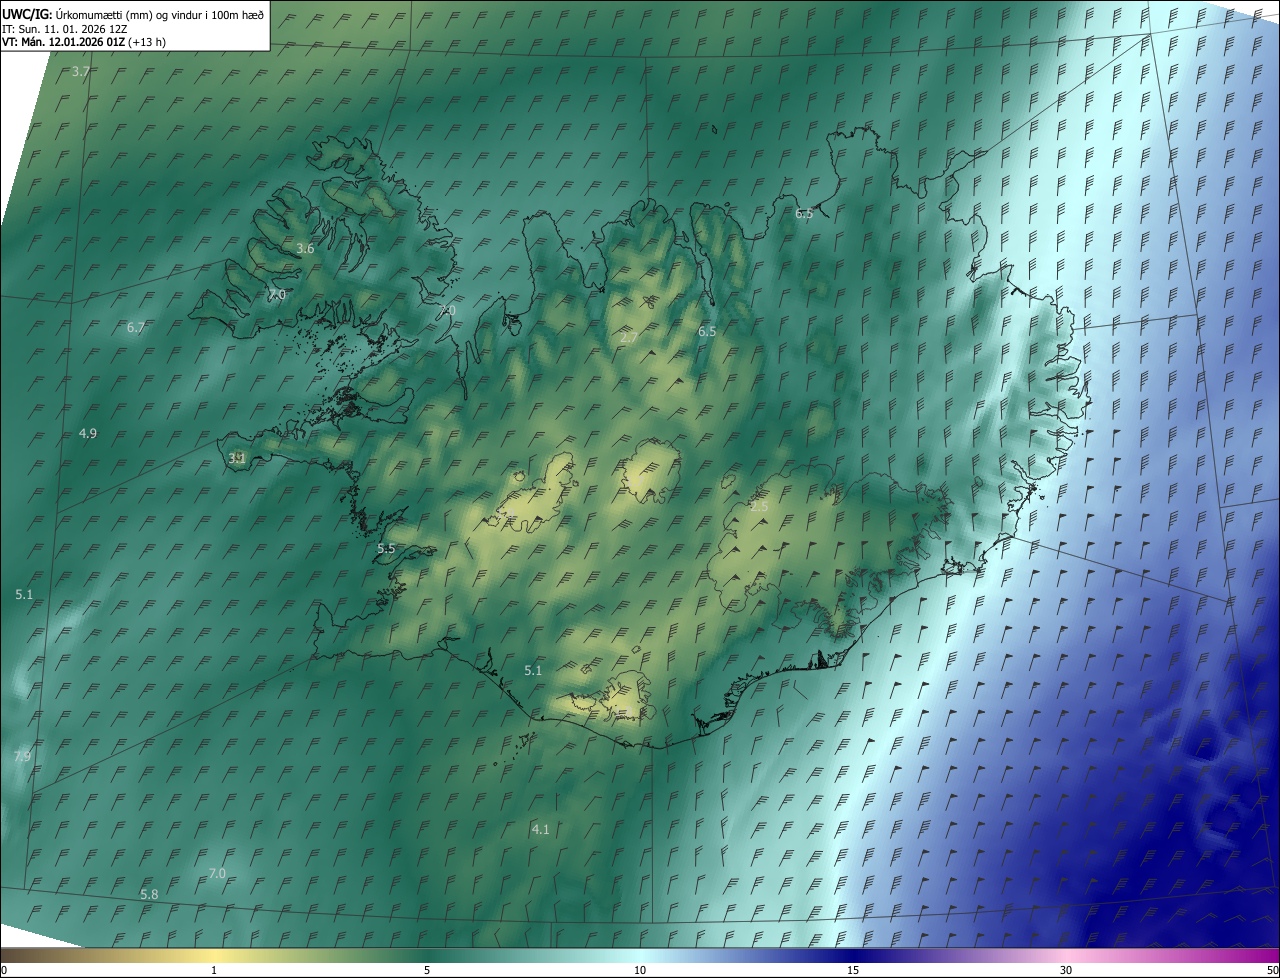Click the 2.7 value in north Iceland

(629, 338)
